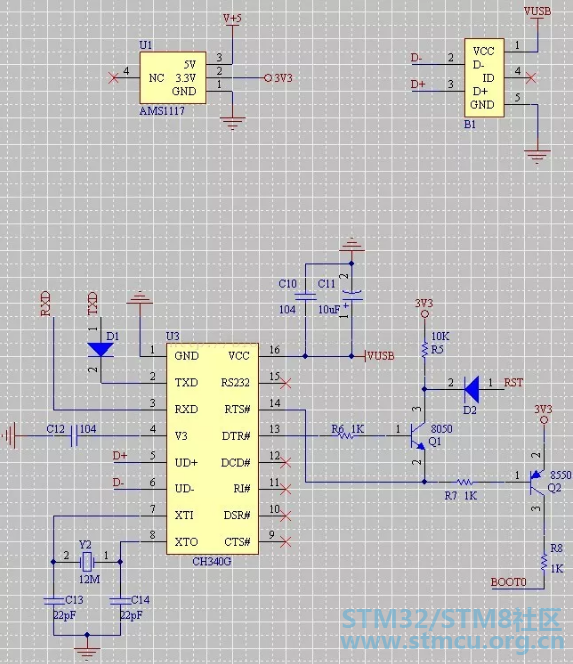Select the CH340G chip U3 body
The image size is (573, 664).
pyautogui.click(x=212, y=449)
